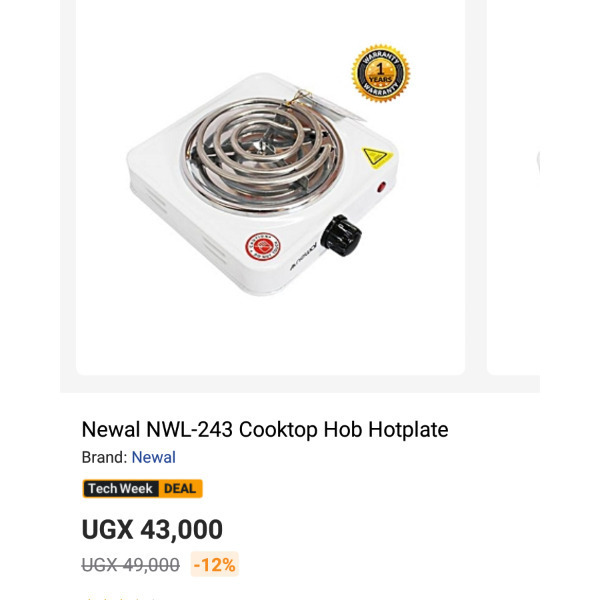This screenshot has width=600, height=600.
Task: Open the main hotplate product image
Action: (x=270, y=188)
